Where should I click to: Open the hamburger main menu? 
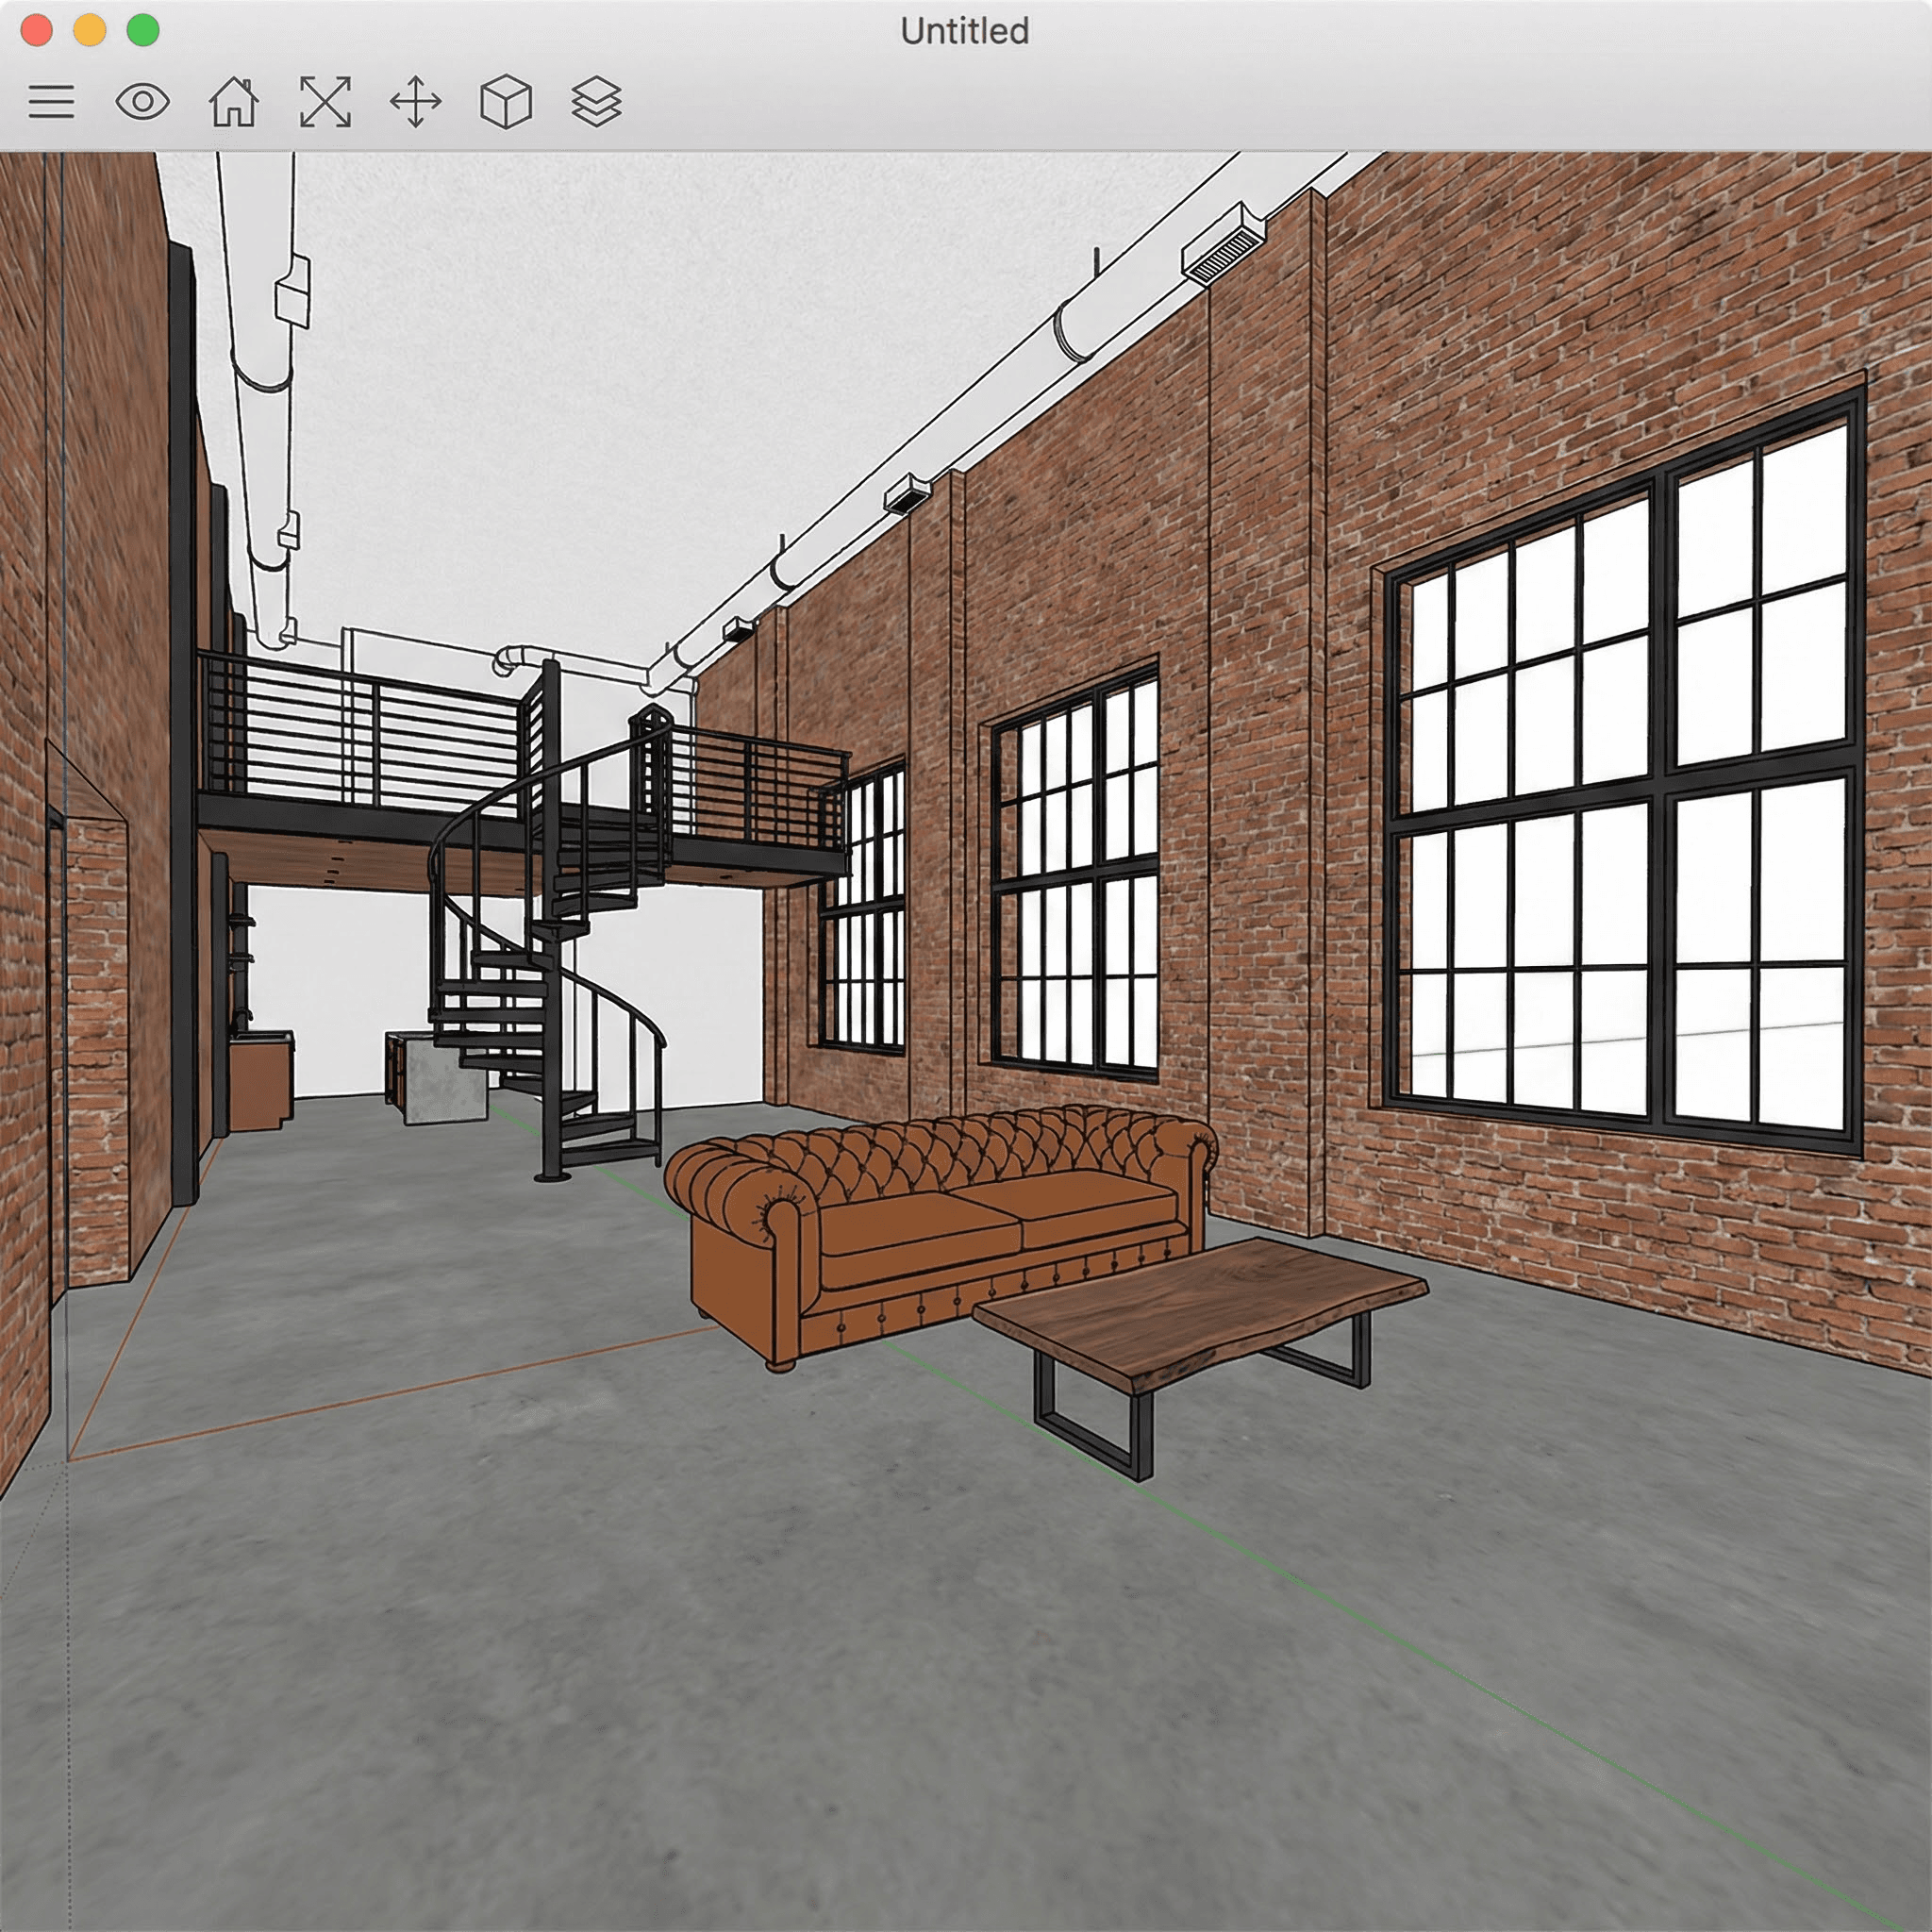pos(51,102)
